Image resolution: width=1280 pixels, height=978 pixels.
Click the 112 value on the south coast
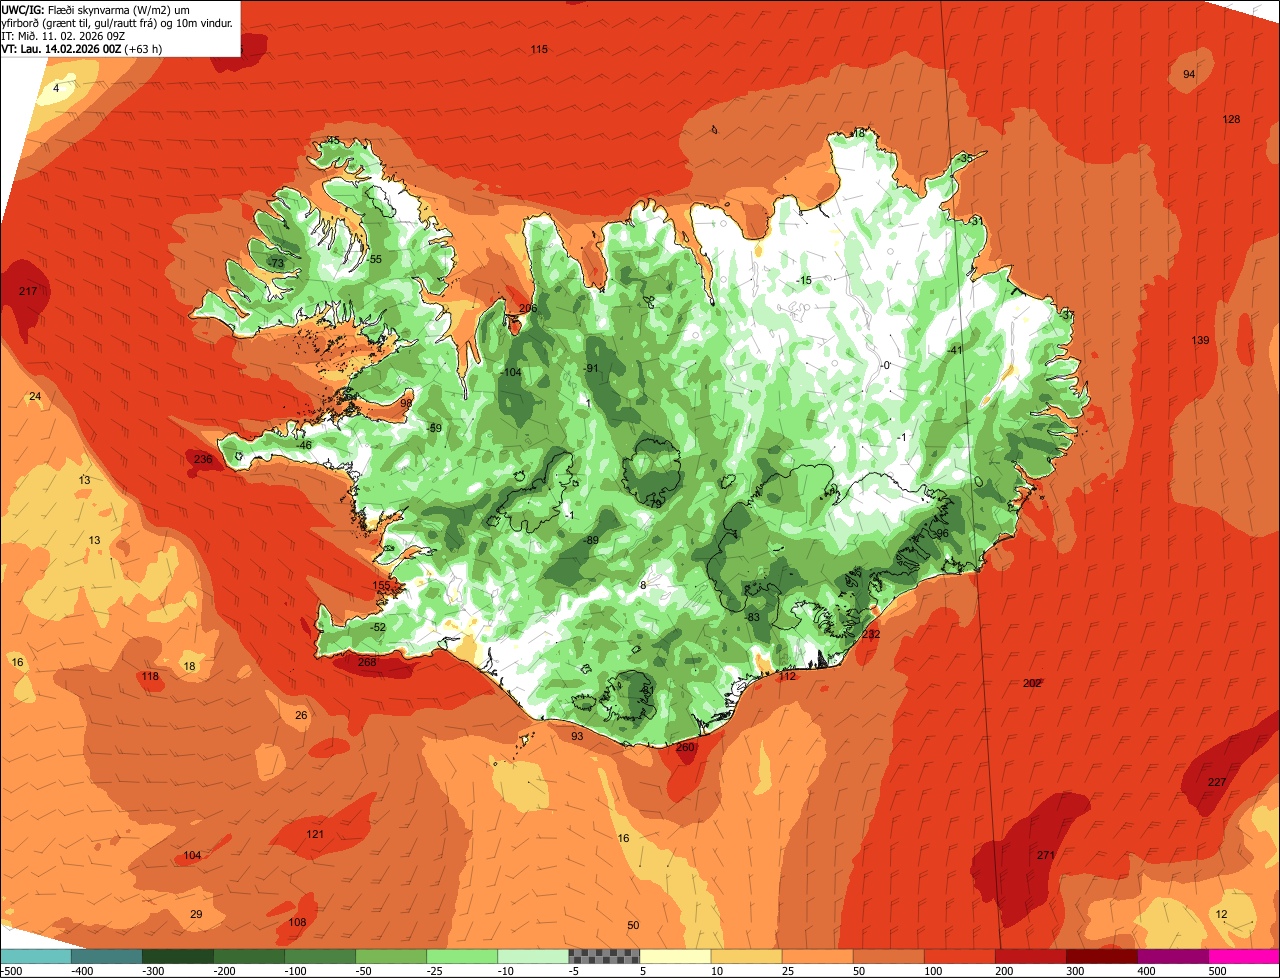[788, 677]
